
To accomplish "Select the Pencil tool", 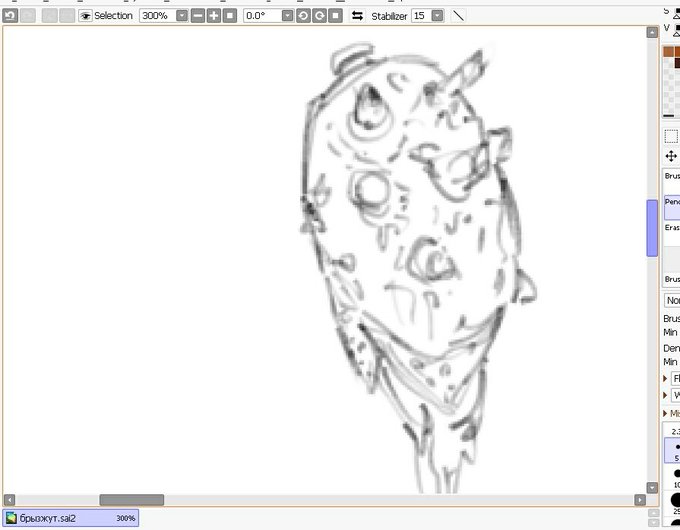I will point(672,207).
